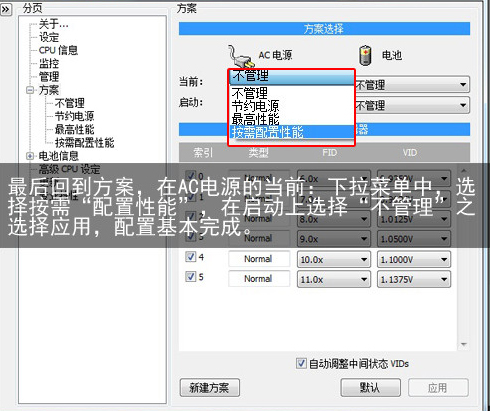The width and height of the screenshot is (490, 411).
Task: Select CPU 信息 in the tree
Action: (58, 50)
